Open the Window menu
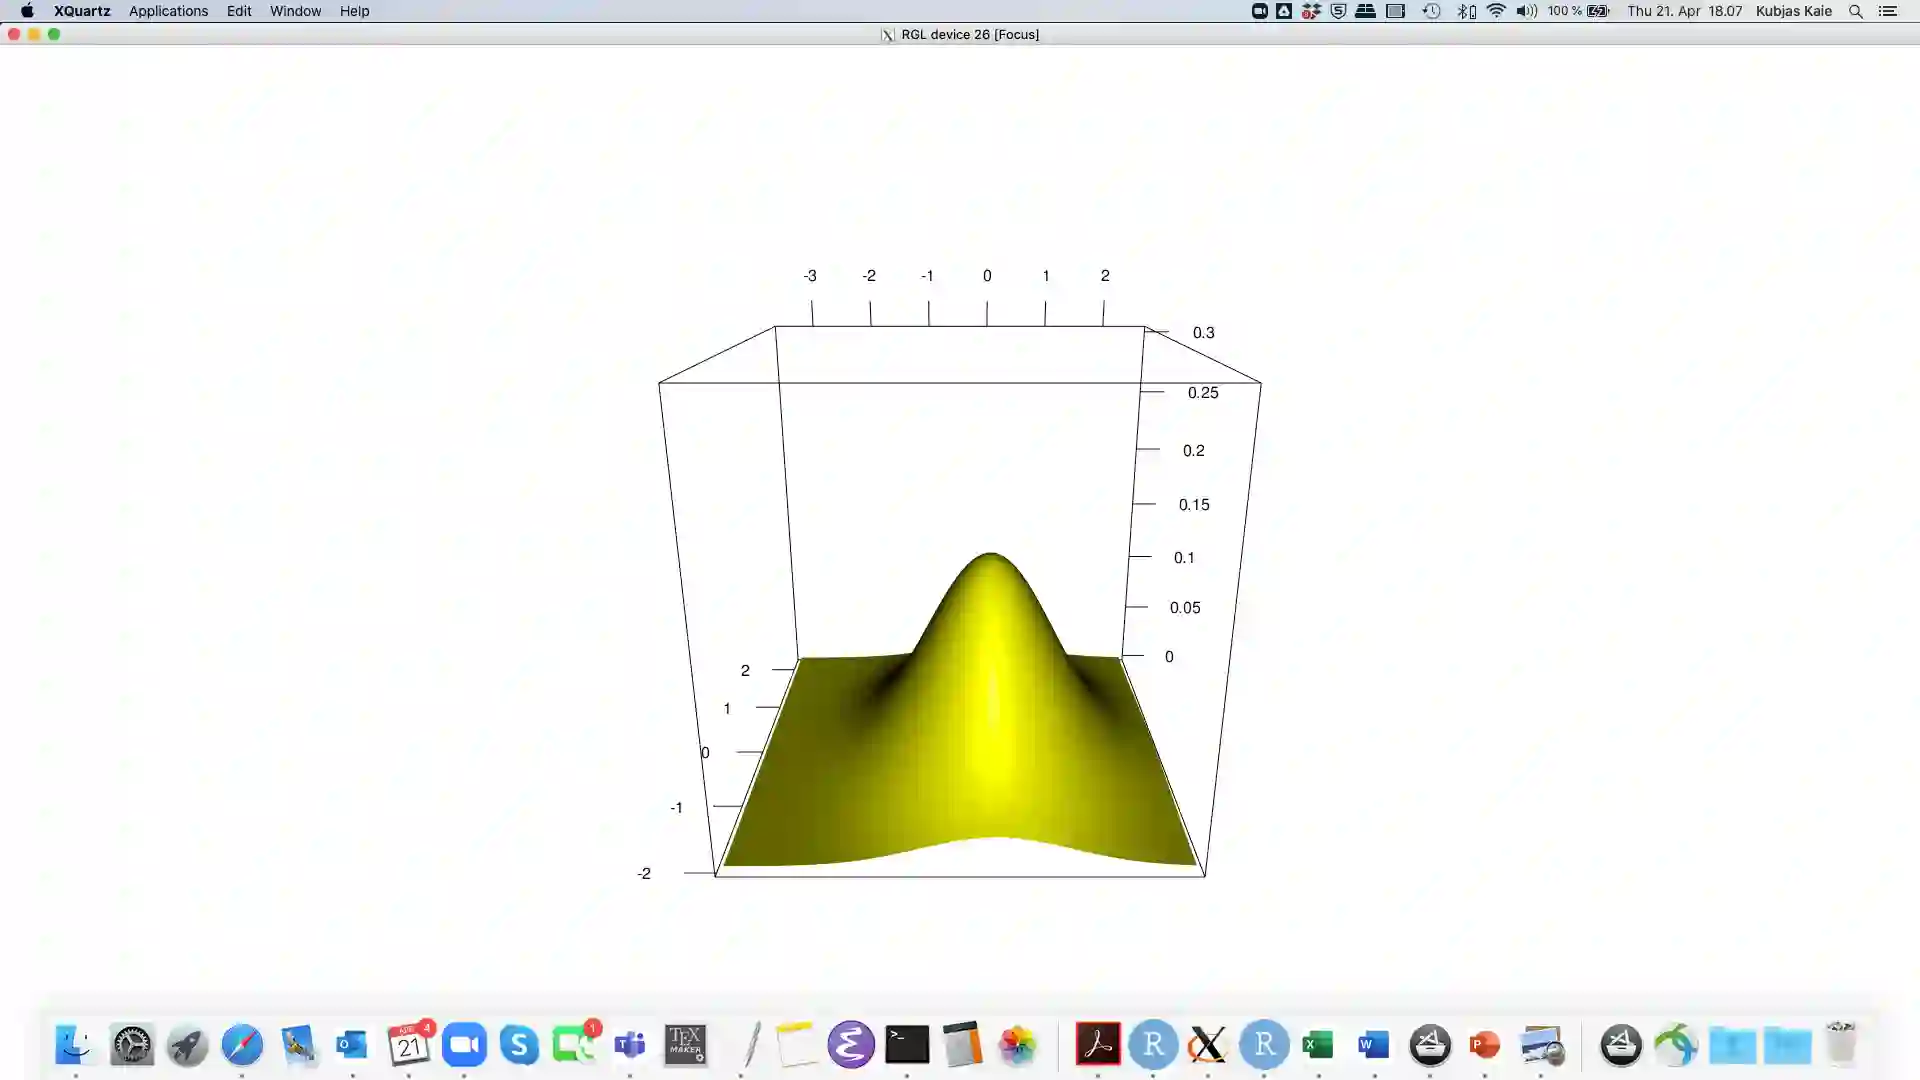 tap(295, 11)
